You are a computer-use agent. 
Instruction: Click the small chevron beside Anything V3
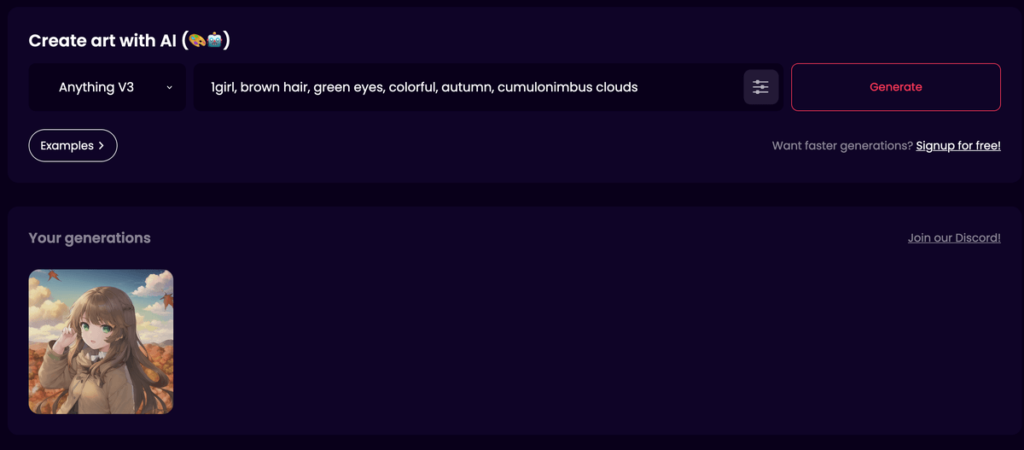coord(169,88)
